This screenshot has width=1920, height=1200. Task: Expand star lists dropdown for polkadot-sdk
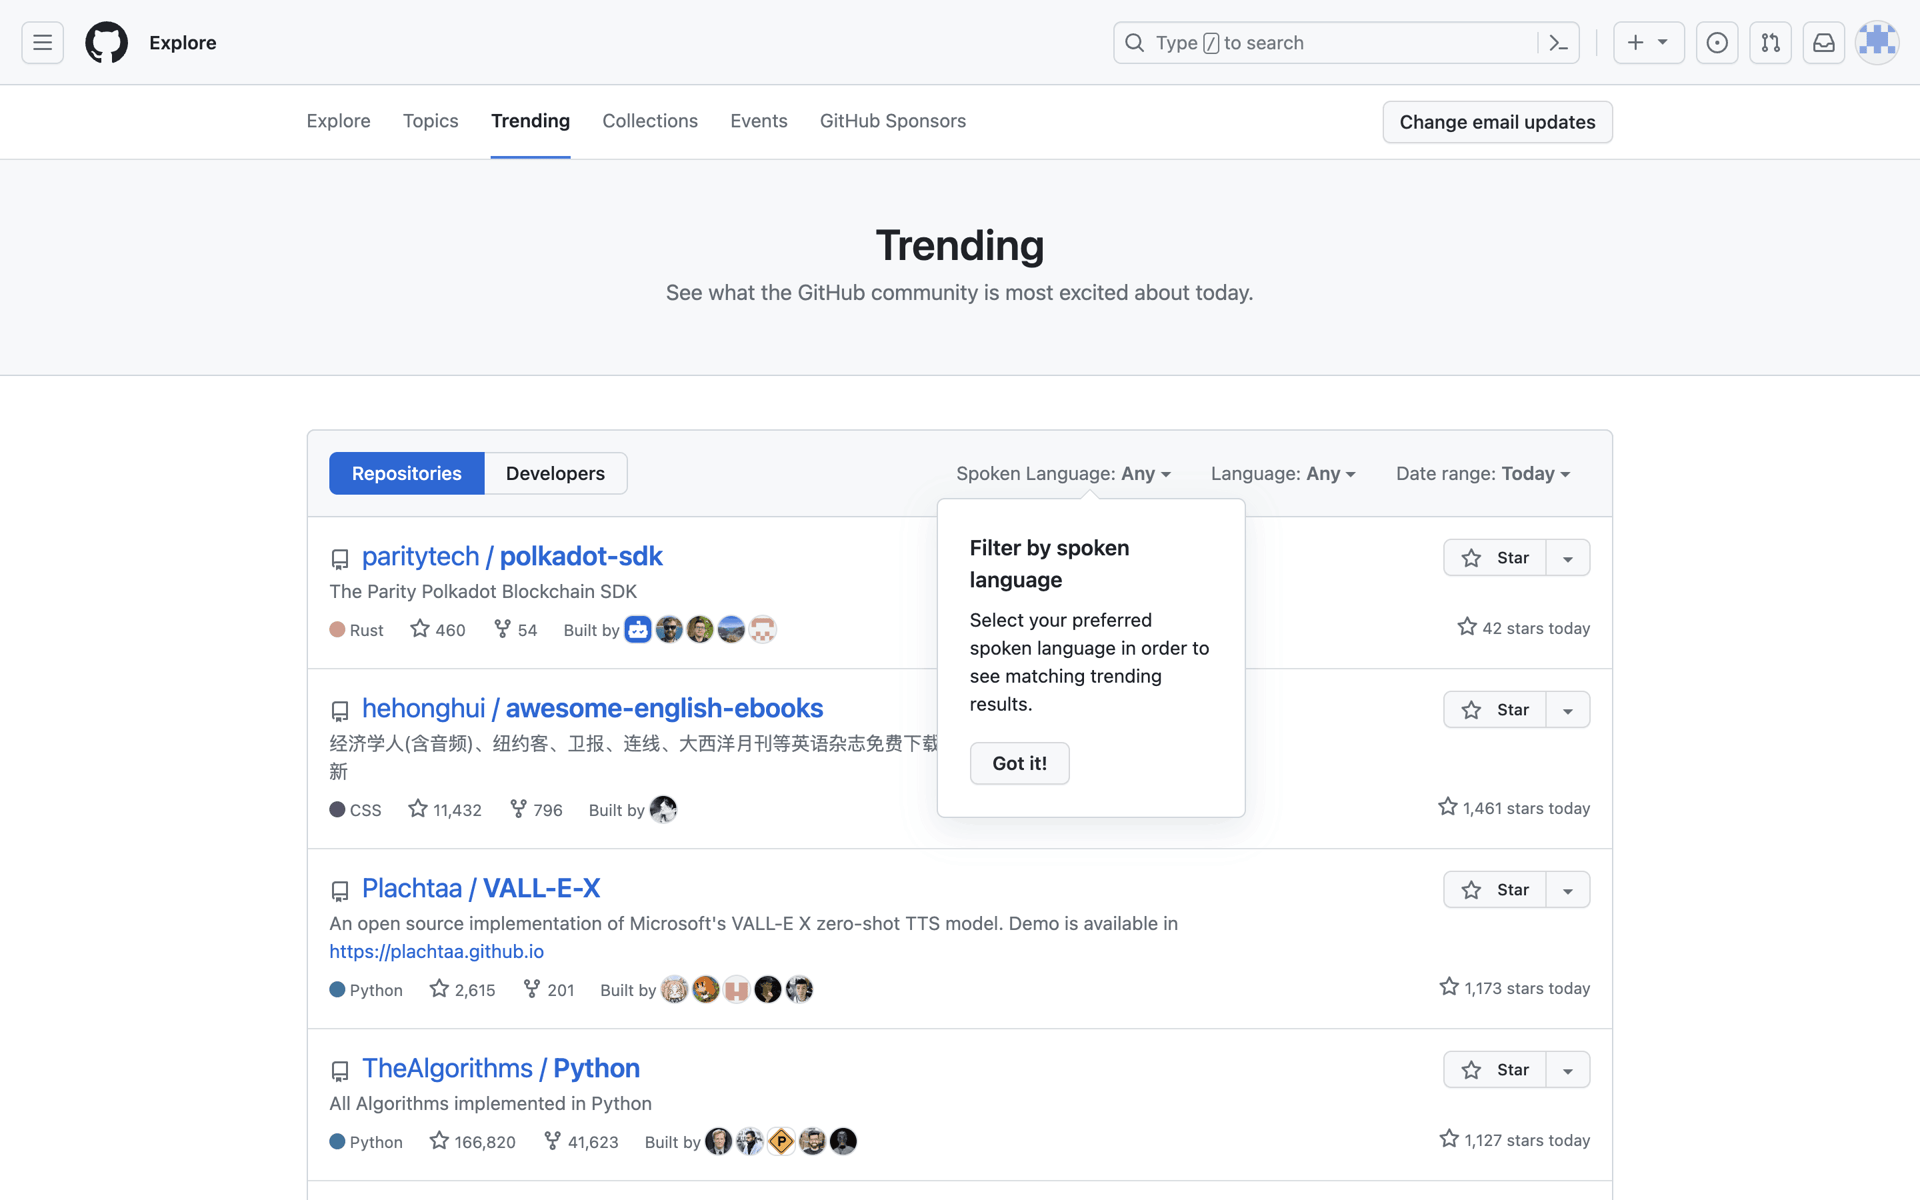click(1568, 558)
